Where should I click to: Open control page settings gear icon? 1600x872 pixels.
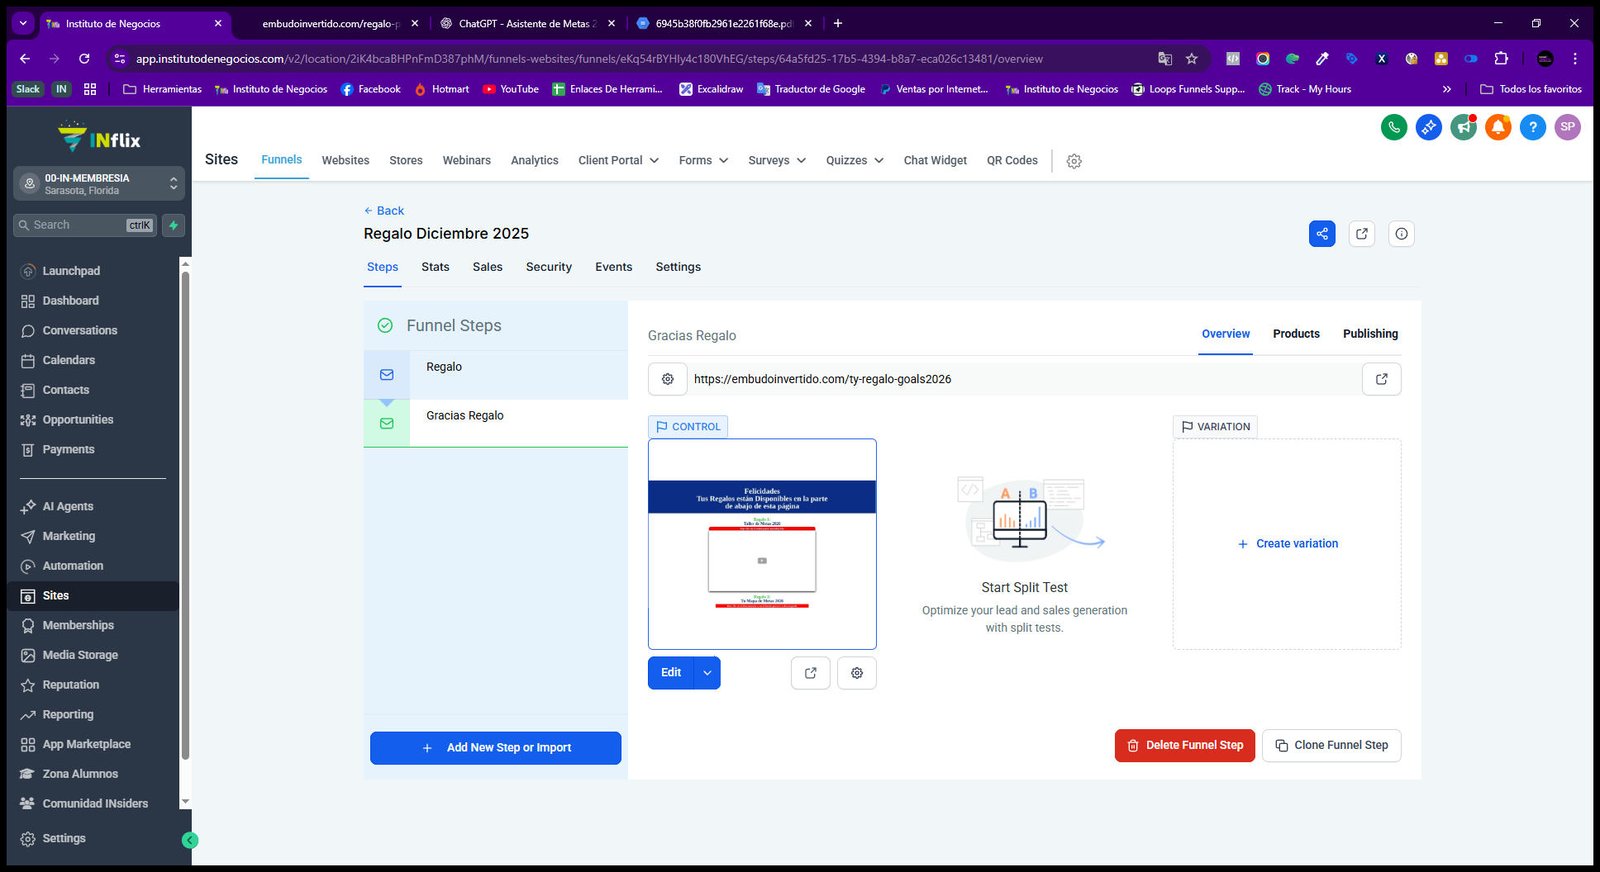pos(857,673)
